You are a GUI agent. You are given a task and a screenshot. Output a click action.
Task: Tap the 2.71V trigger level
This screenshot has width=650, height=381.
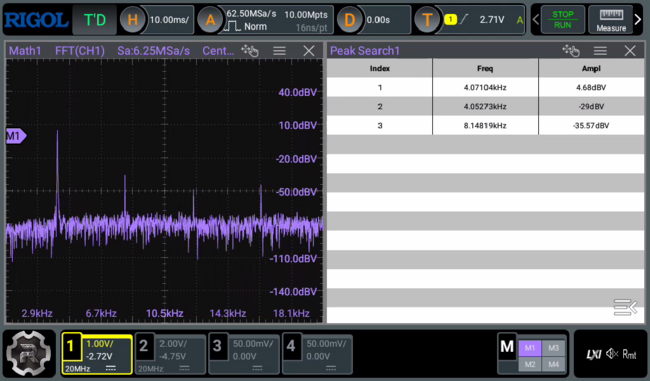(x=492, y=19)
